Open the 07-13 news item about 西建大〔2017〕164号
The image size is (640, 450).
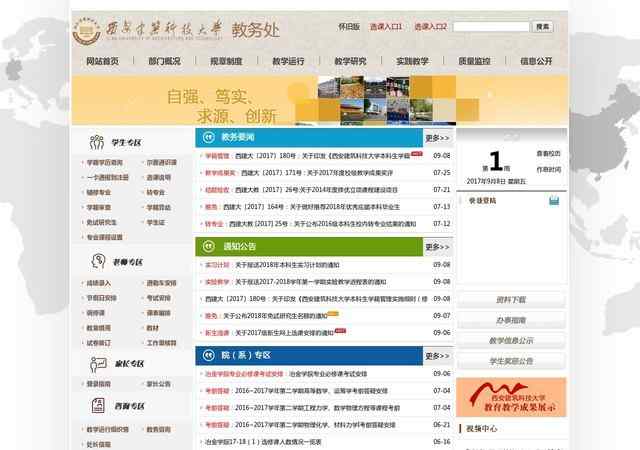(302, 207)
